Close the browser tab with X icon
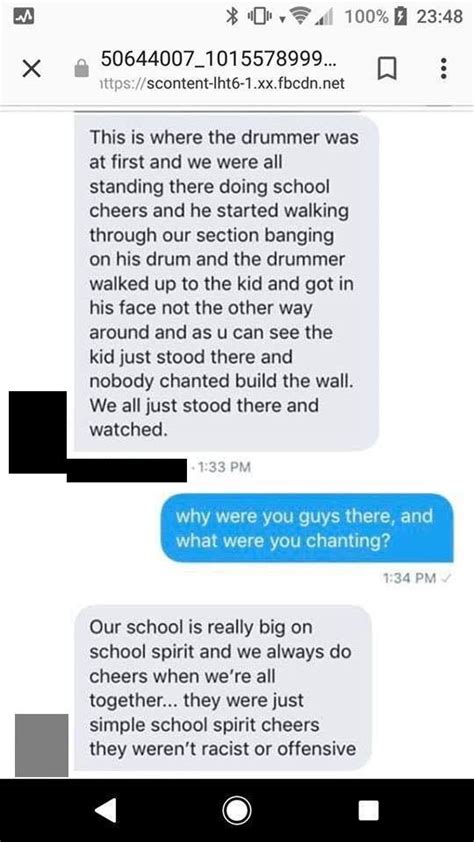Image resolution: width=474 pixels, height=842 pixels. [x=32, y=69]
